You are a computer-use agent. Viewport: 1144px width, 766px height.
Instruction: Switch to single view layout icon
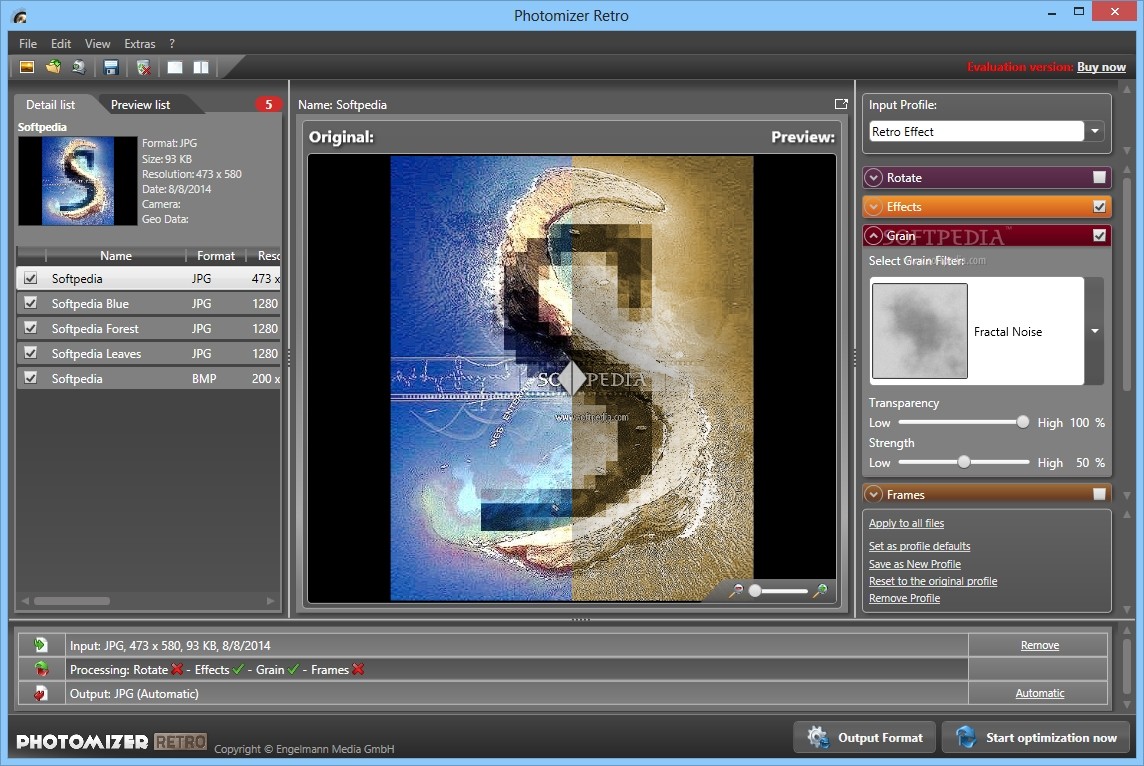[x=175, y=67]
